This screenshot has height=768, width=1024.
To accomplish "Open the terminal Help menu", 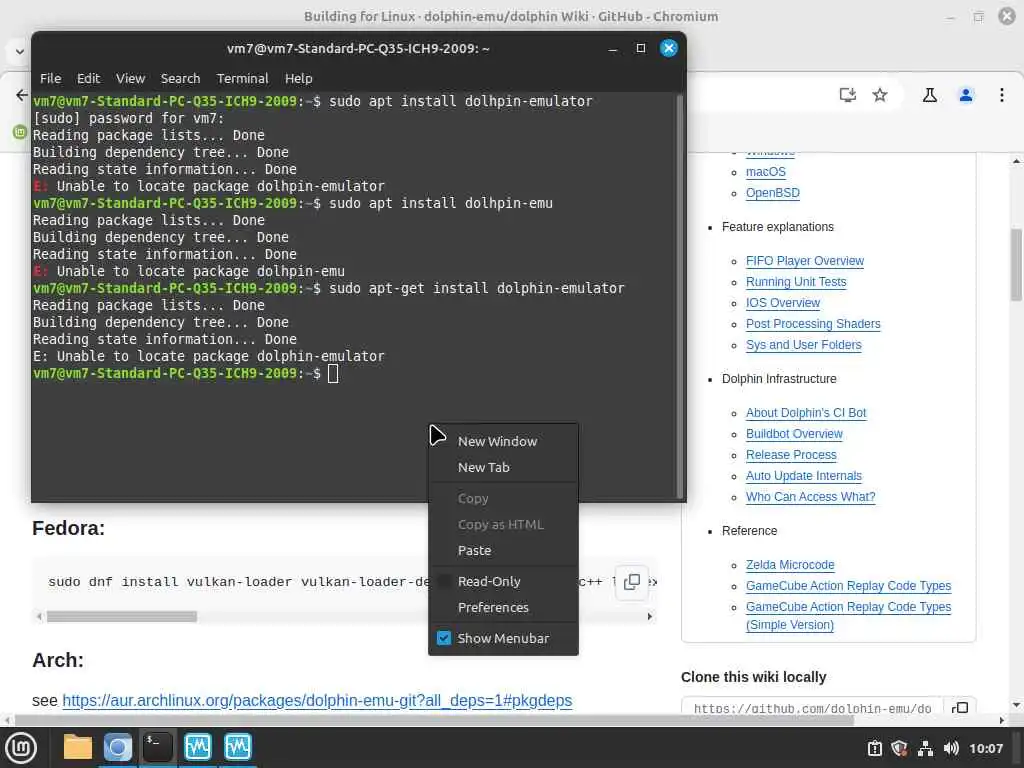I will click(298, 78).
